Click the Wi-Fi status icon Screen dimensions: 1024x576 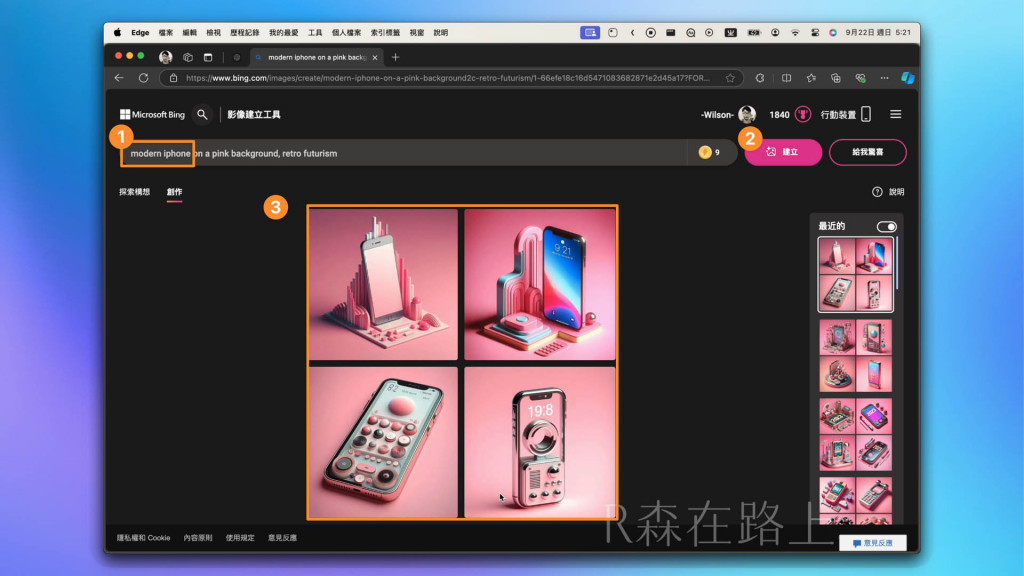click(x=795, y=32)
